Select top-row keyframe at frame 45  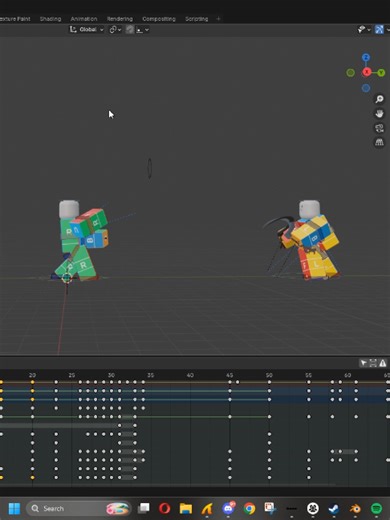[x=230, y=382]
